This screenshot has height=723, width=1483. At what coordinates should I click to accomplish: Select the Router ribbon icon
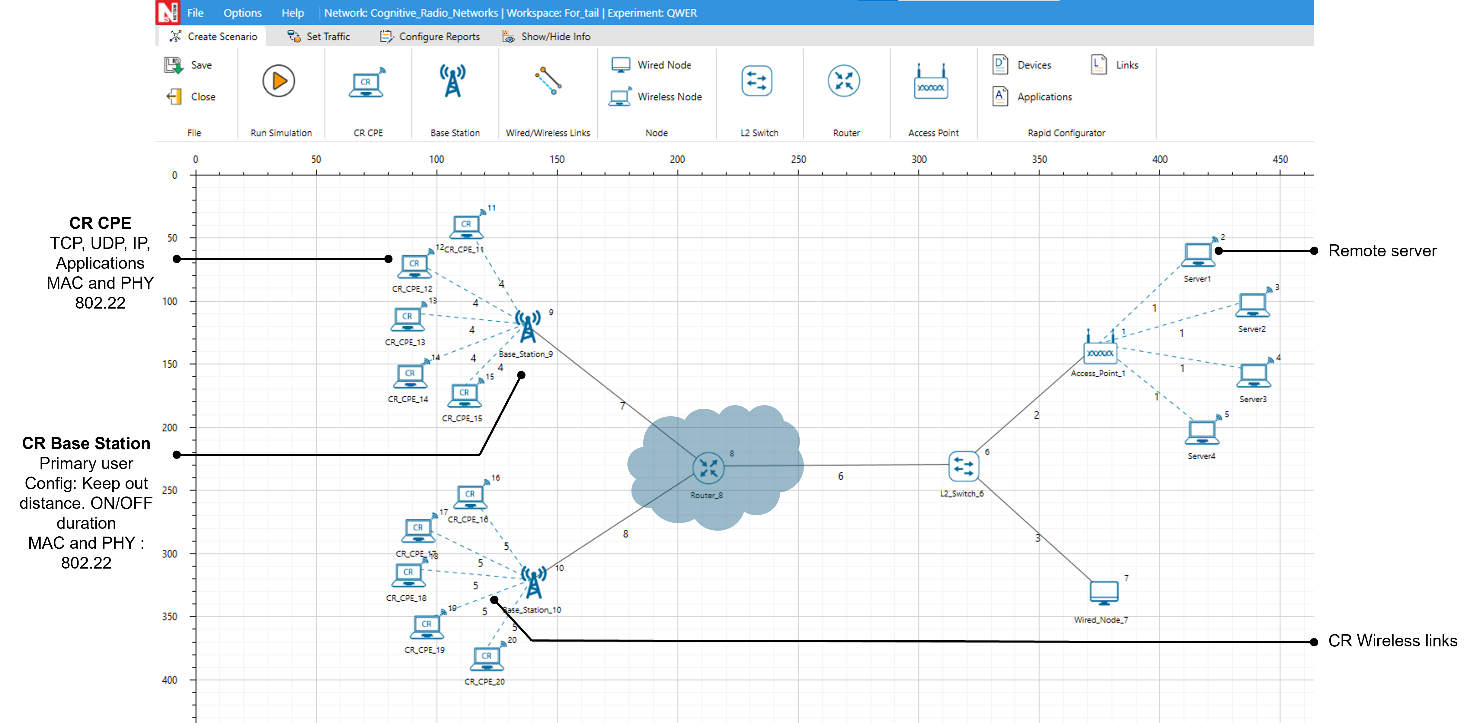coord(845,81)
